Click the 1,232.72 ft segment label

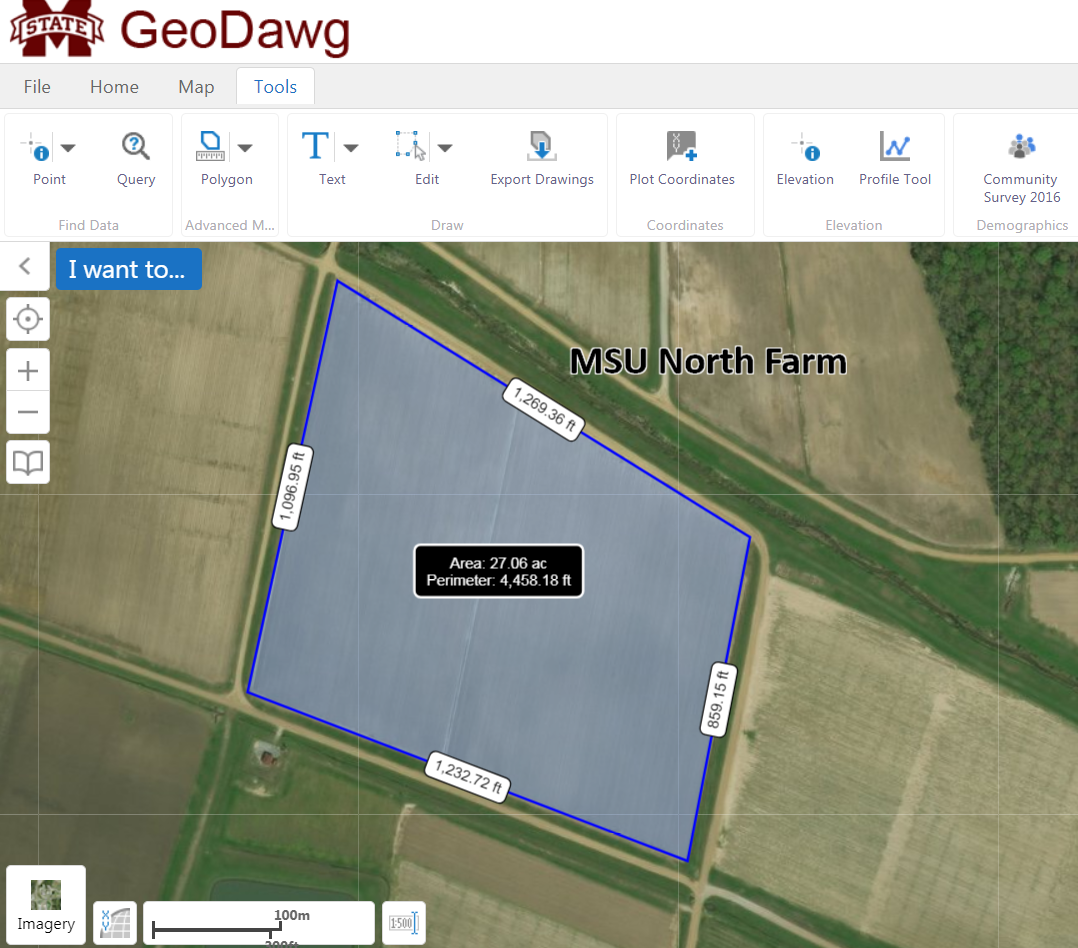[x=468, y=777]
